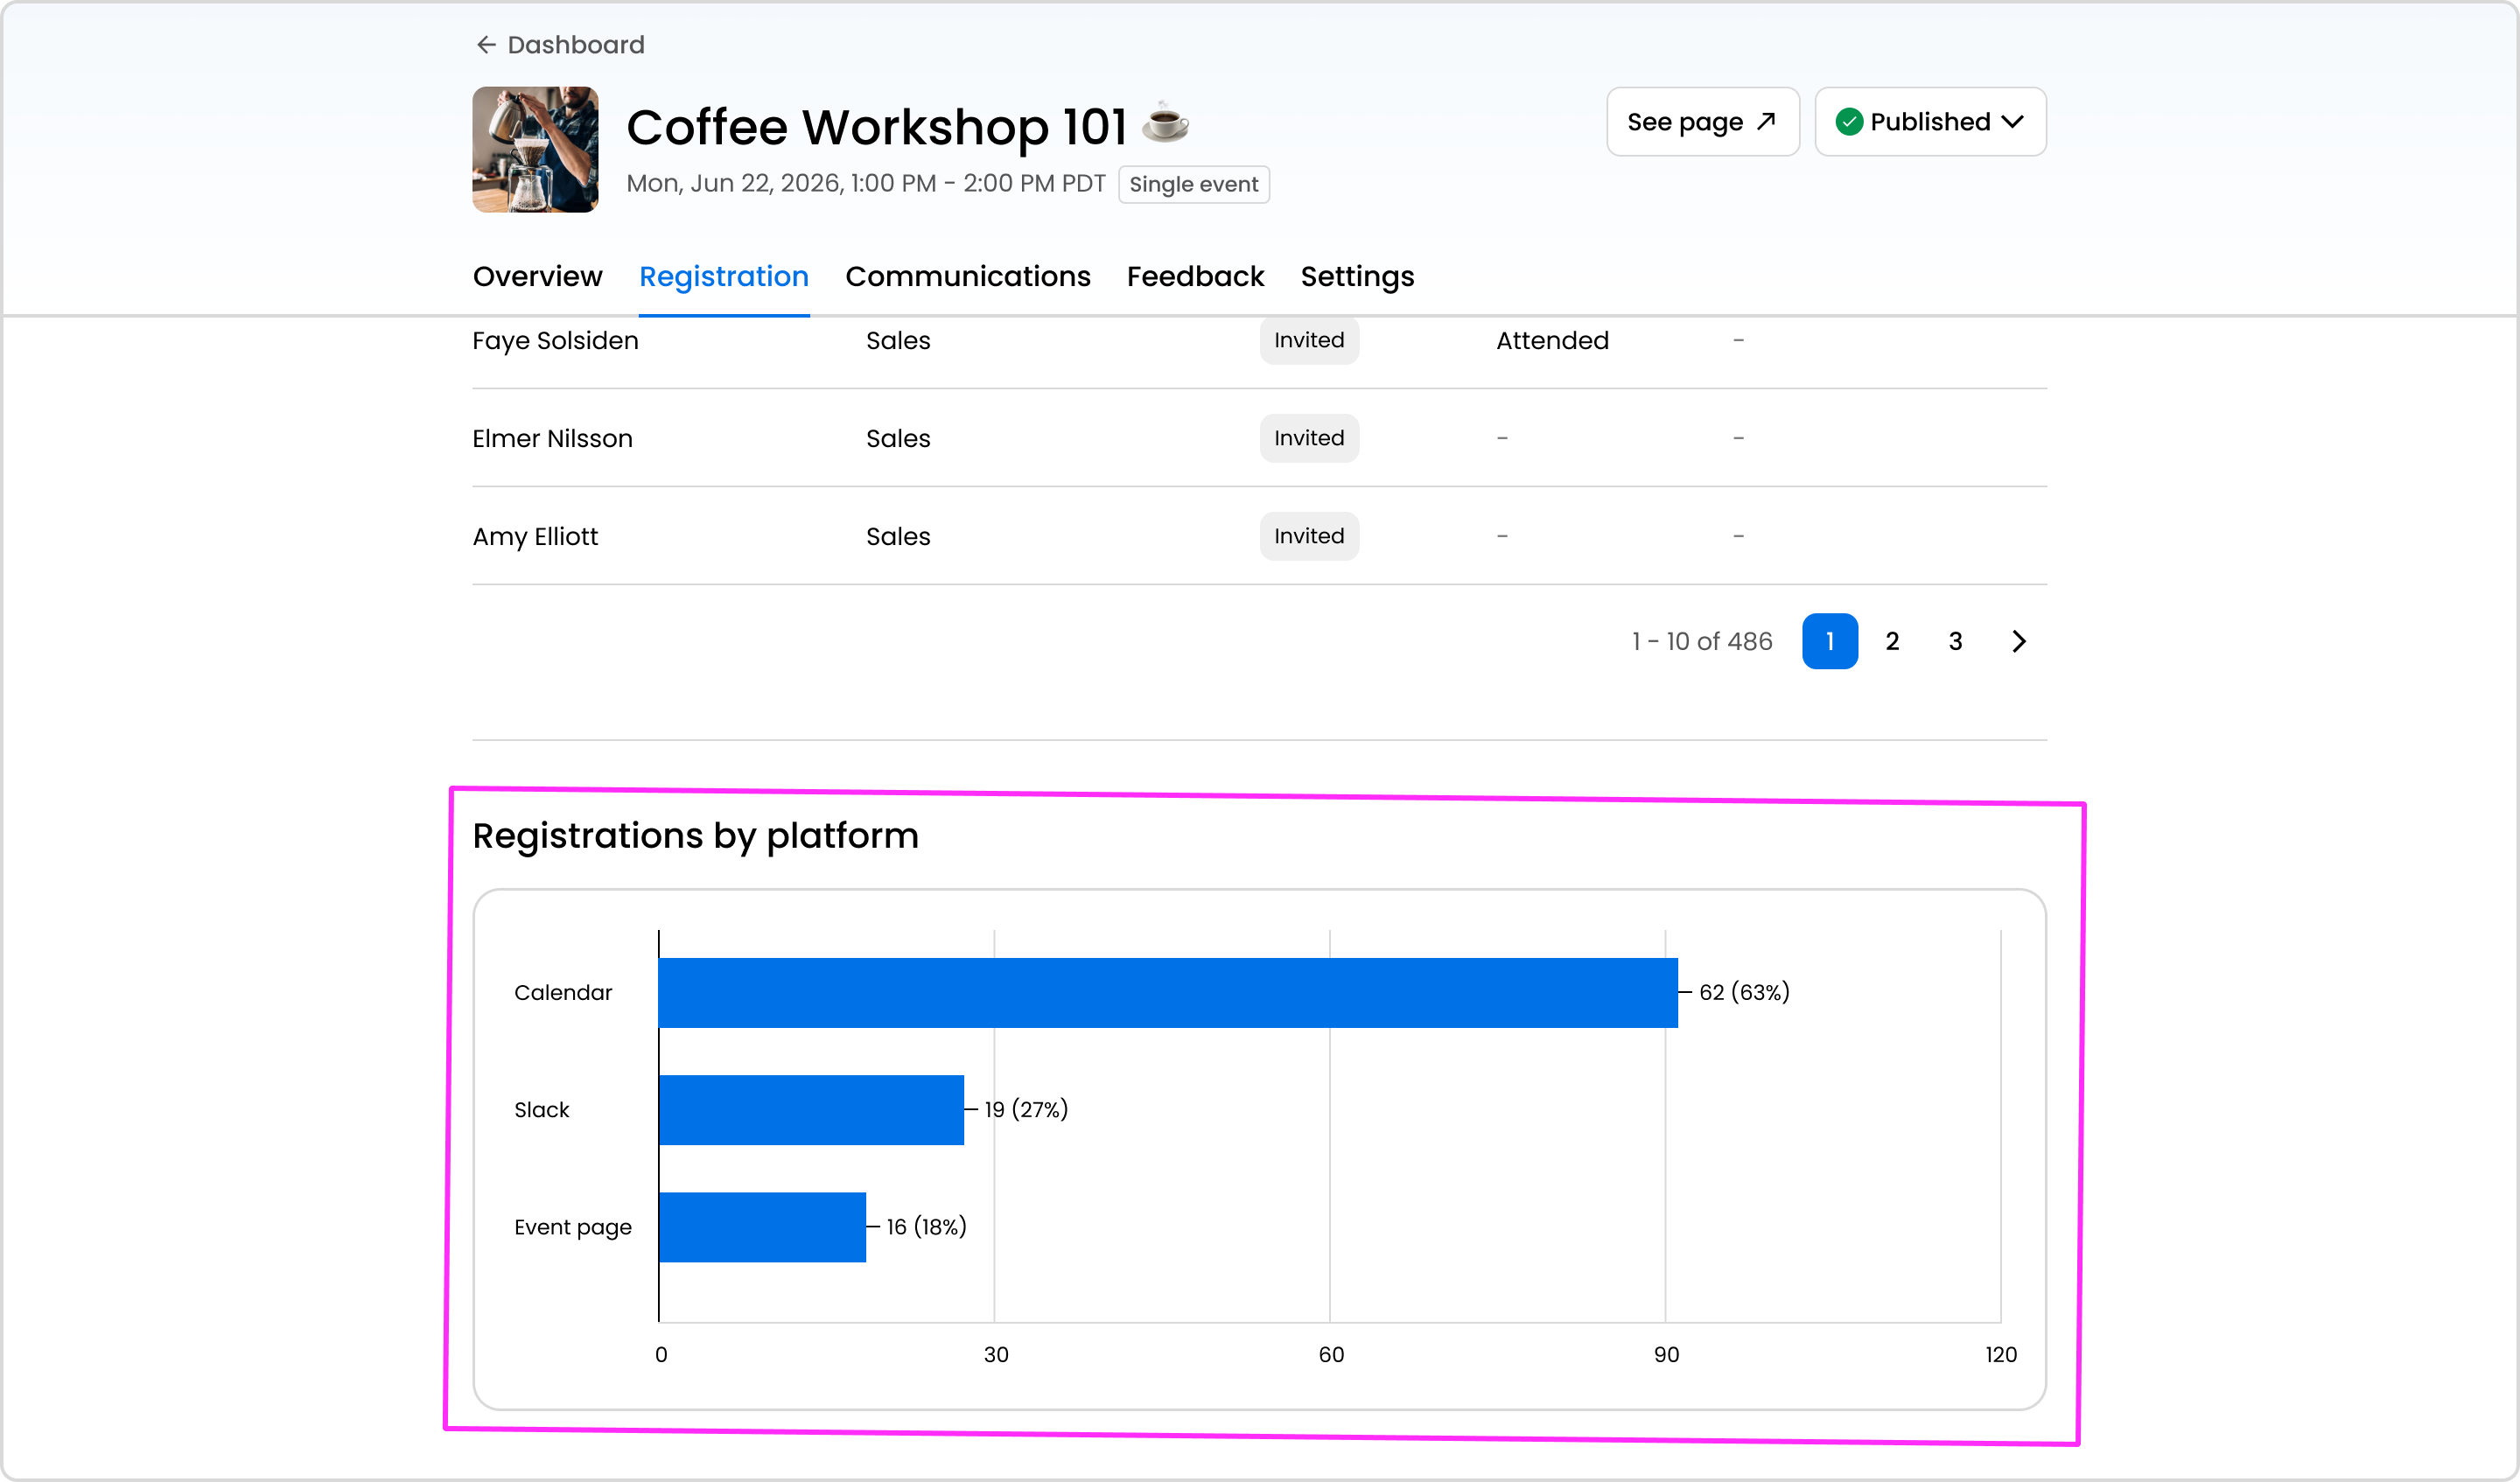Go to the Feedback tab

point(1195,276)
